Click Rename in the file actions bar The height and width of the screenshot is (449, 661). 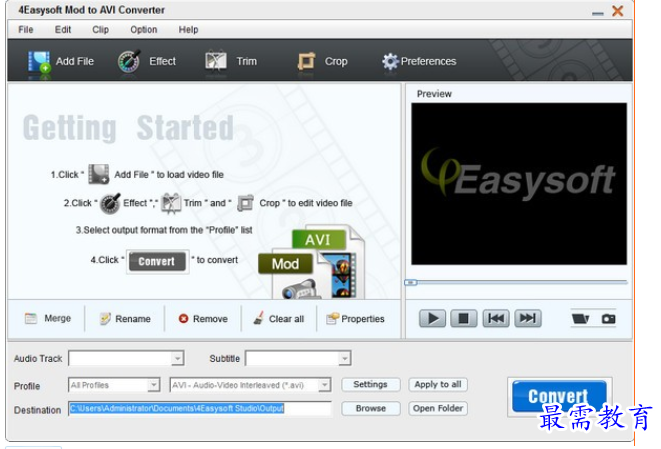[x=125, y=319]
